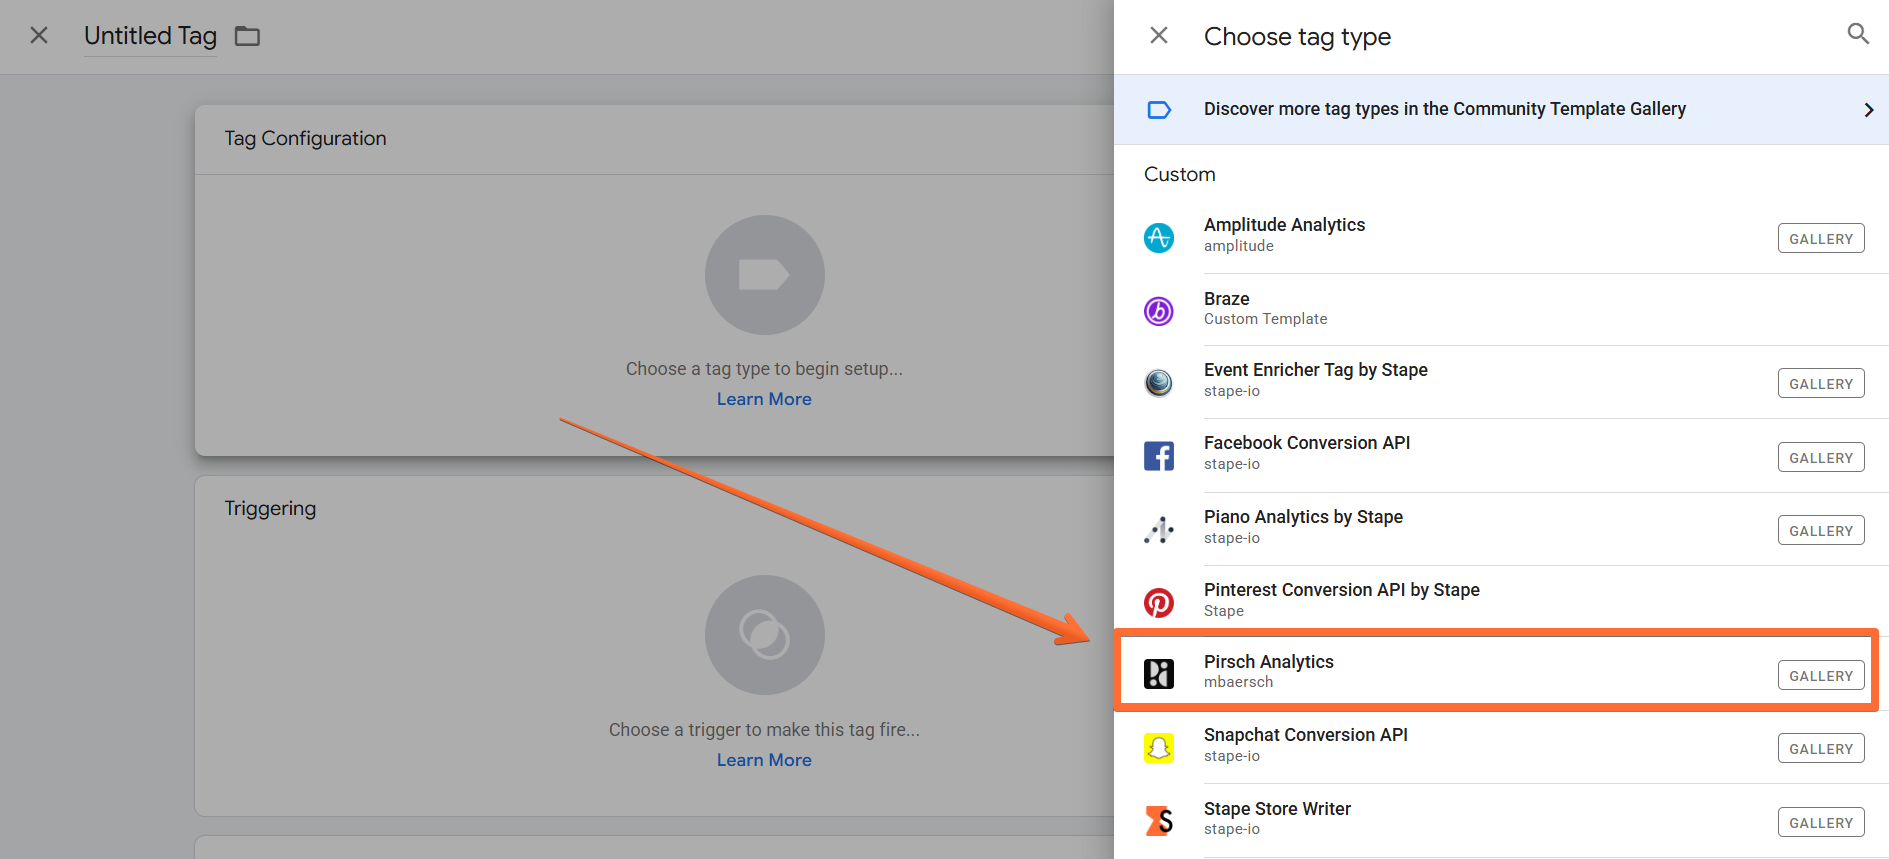The height and width of the screenshot is (859, 1889).
Task: Click the Amplitude Analytics logo icon
Action: pyautogui.click(x=1159, y=238)
